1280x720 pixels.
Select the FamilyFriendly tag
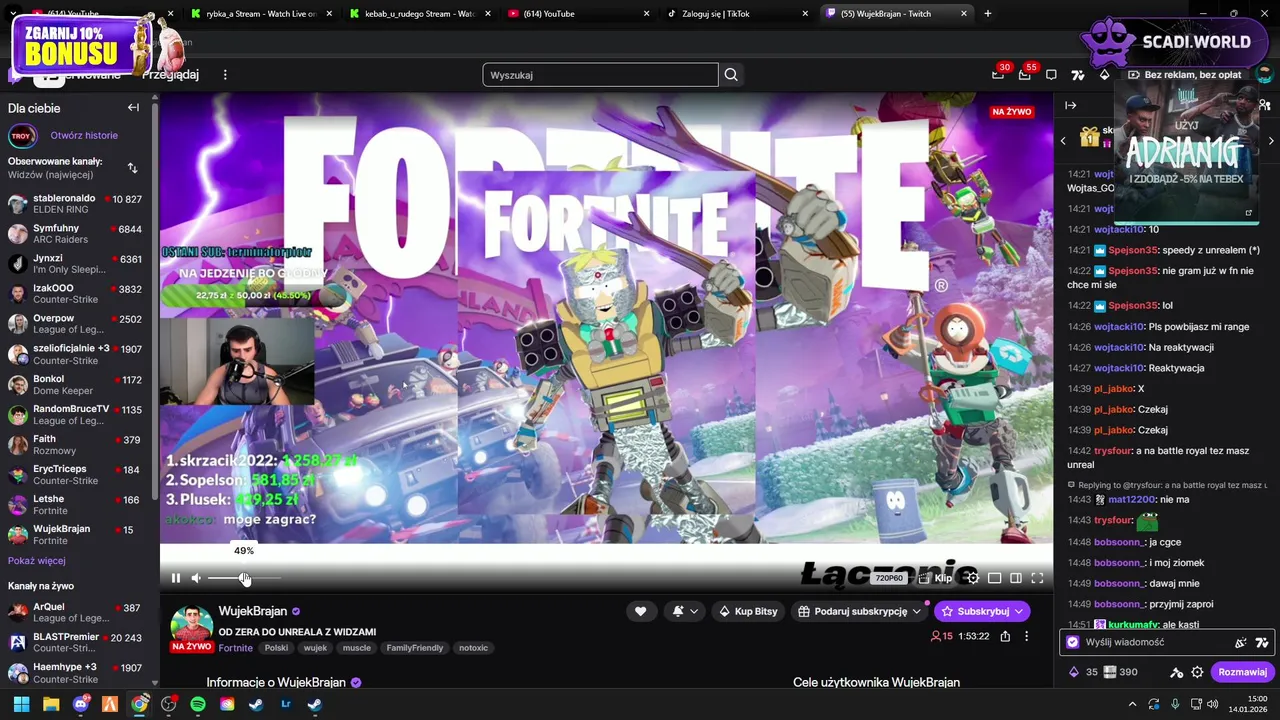[414, 648]
